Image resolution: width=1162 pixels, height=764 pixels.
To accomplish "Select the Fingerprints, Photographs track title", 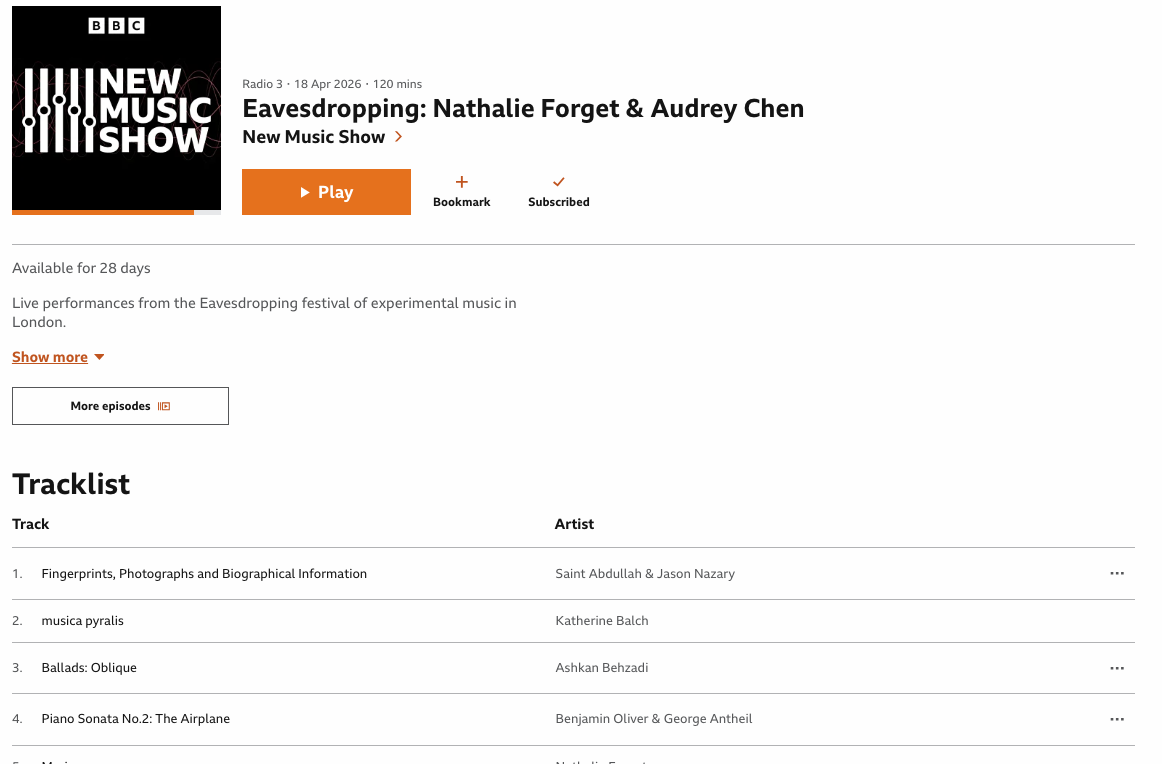I will [x=204, y=574].
